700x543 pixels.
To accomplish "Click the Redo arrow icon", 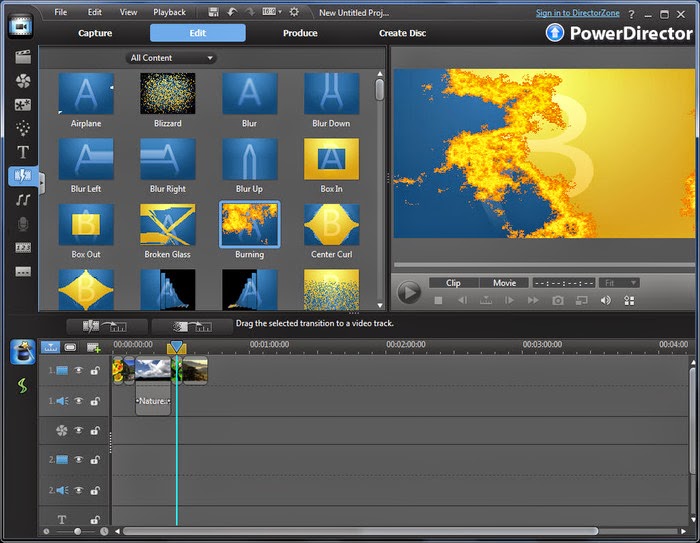I will (250, 12).
